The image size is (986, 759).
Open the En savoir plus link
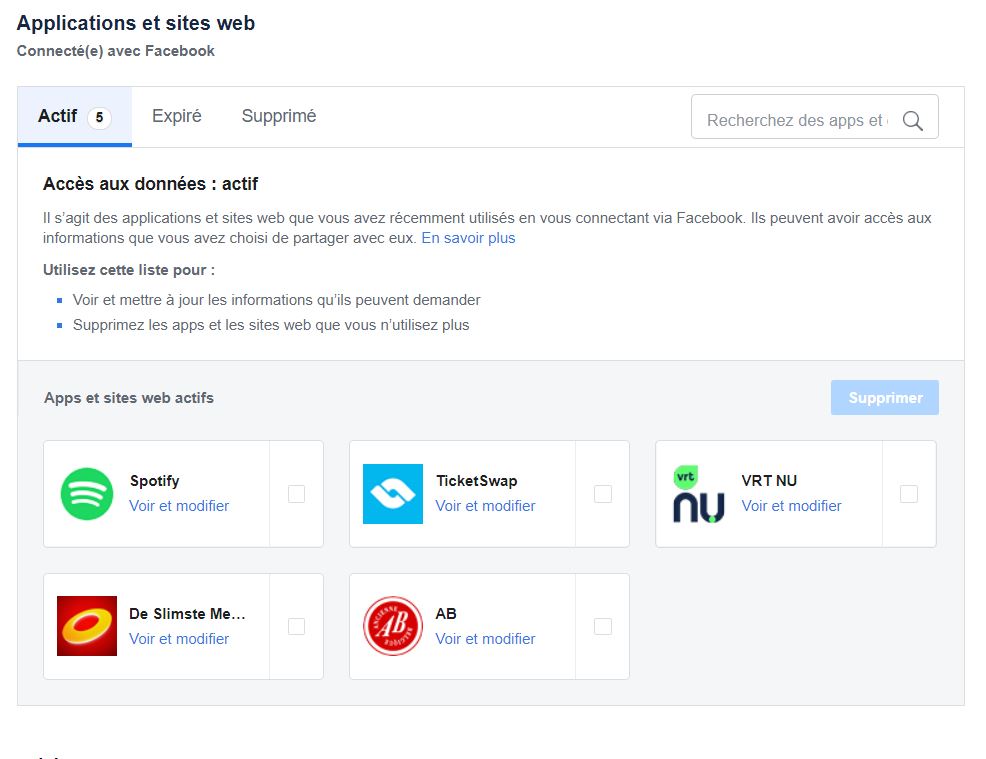point(468,238)
